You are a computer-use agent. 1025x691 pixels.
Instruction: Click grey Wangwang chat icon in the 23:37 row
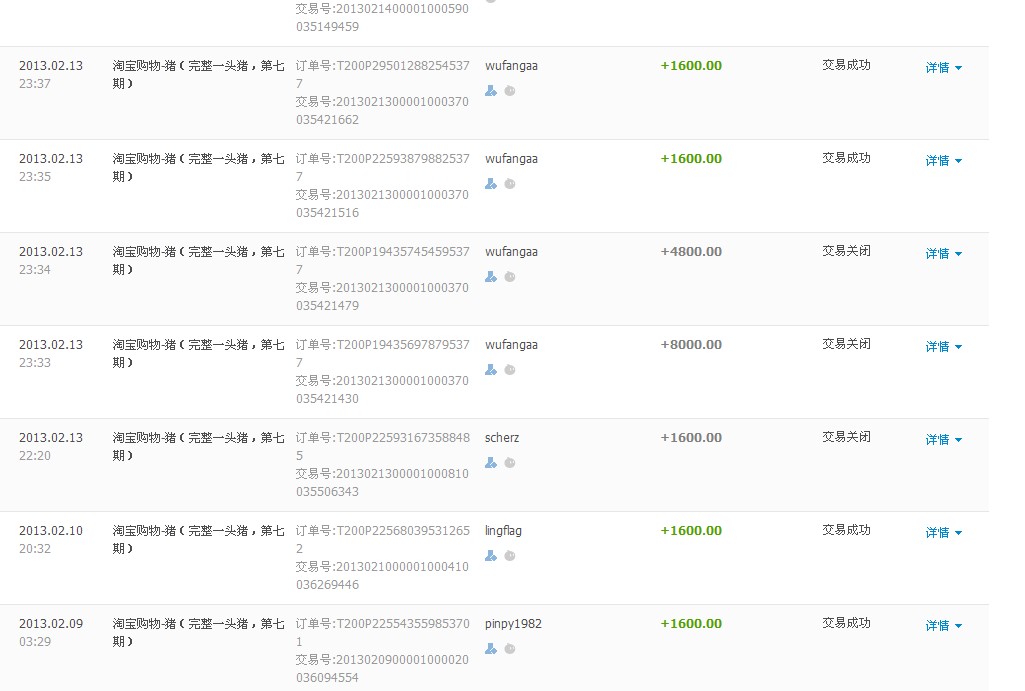click(x=509, y=91)
